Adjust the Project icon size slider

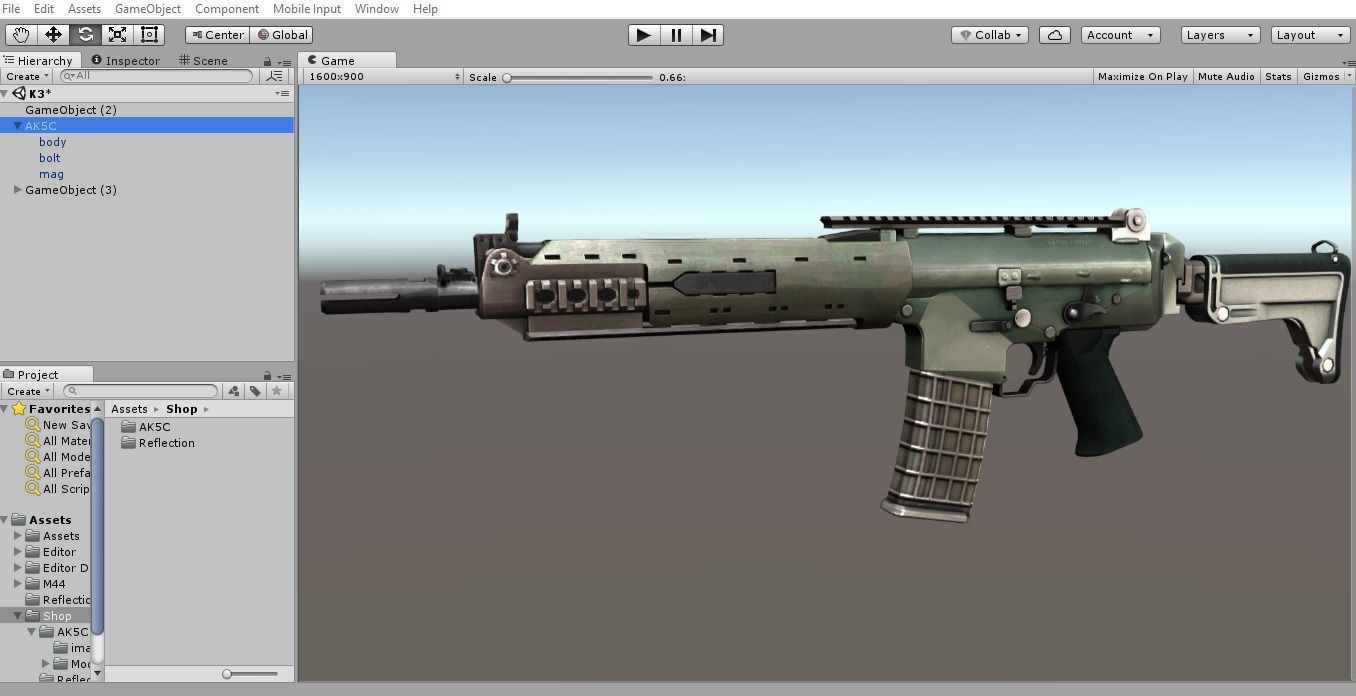(x=250, y=674)
